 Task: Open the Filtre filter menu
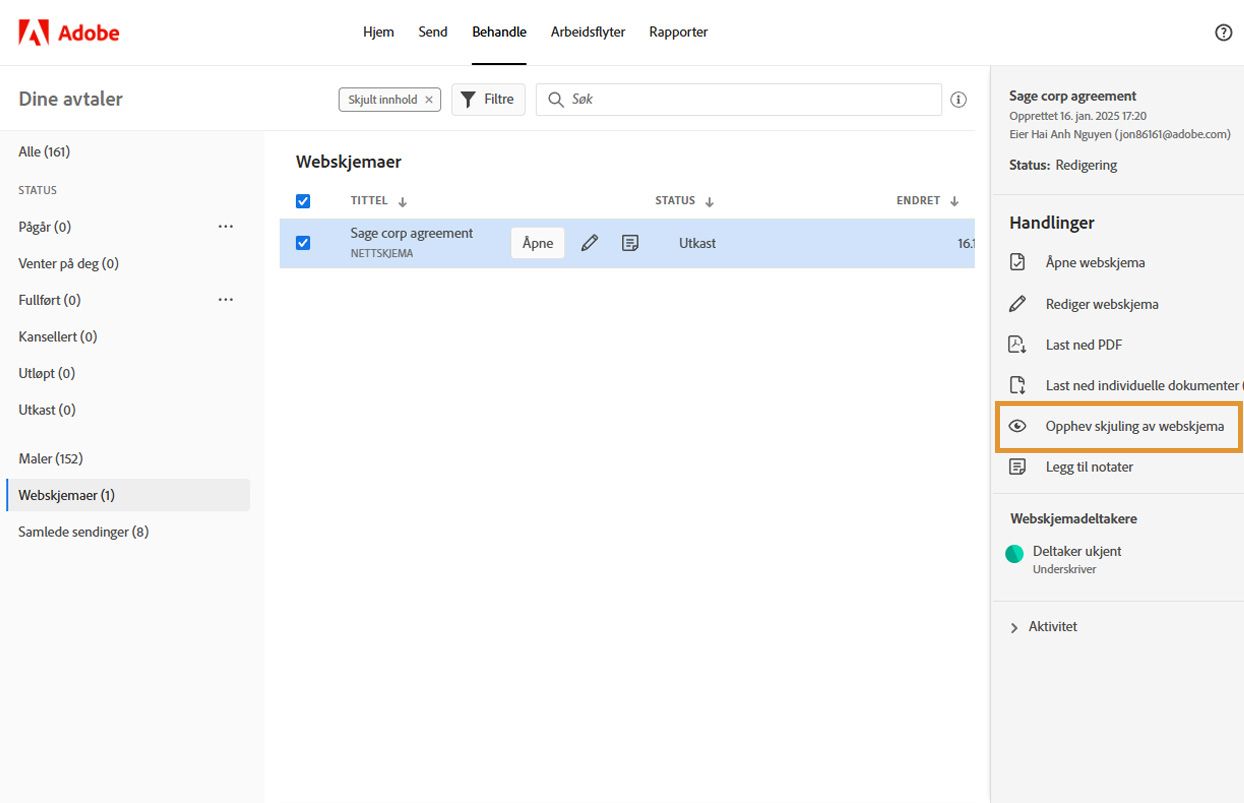pyautogui.click(x=488, y=99)
